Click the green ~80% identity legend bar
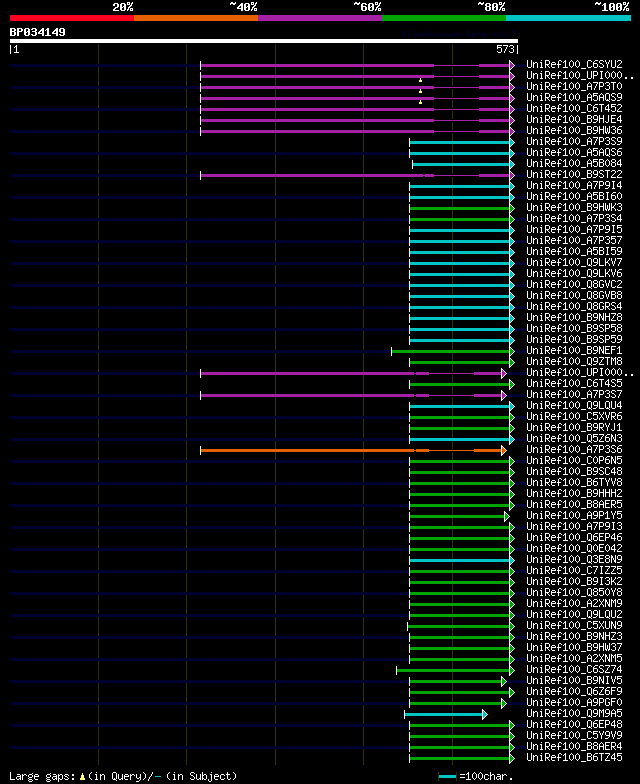640x784 pixels. (444, 18)
